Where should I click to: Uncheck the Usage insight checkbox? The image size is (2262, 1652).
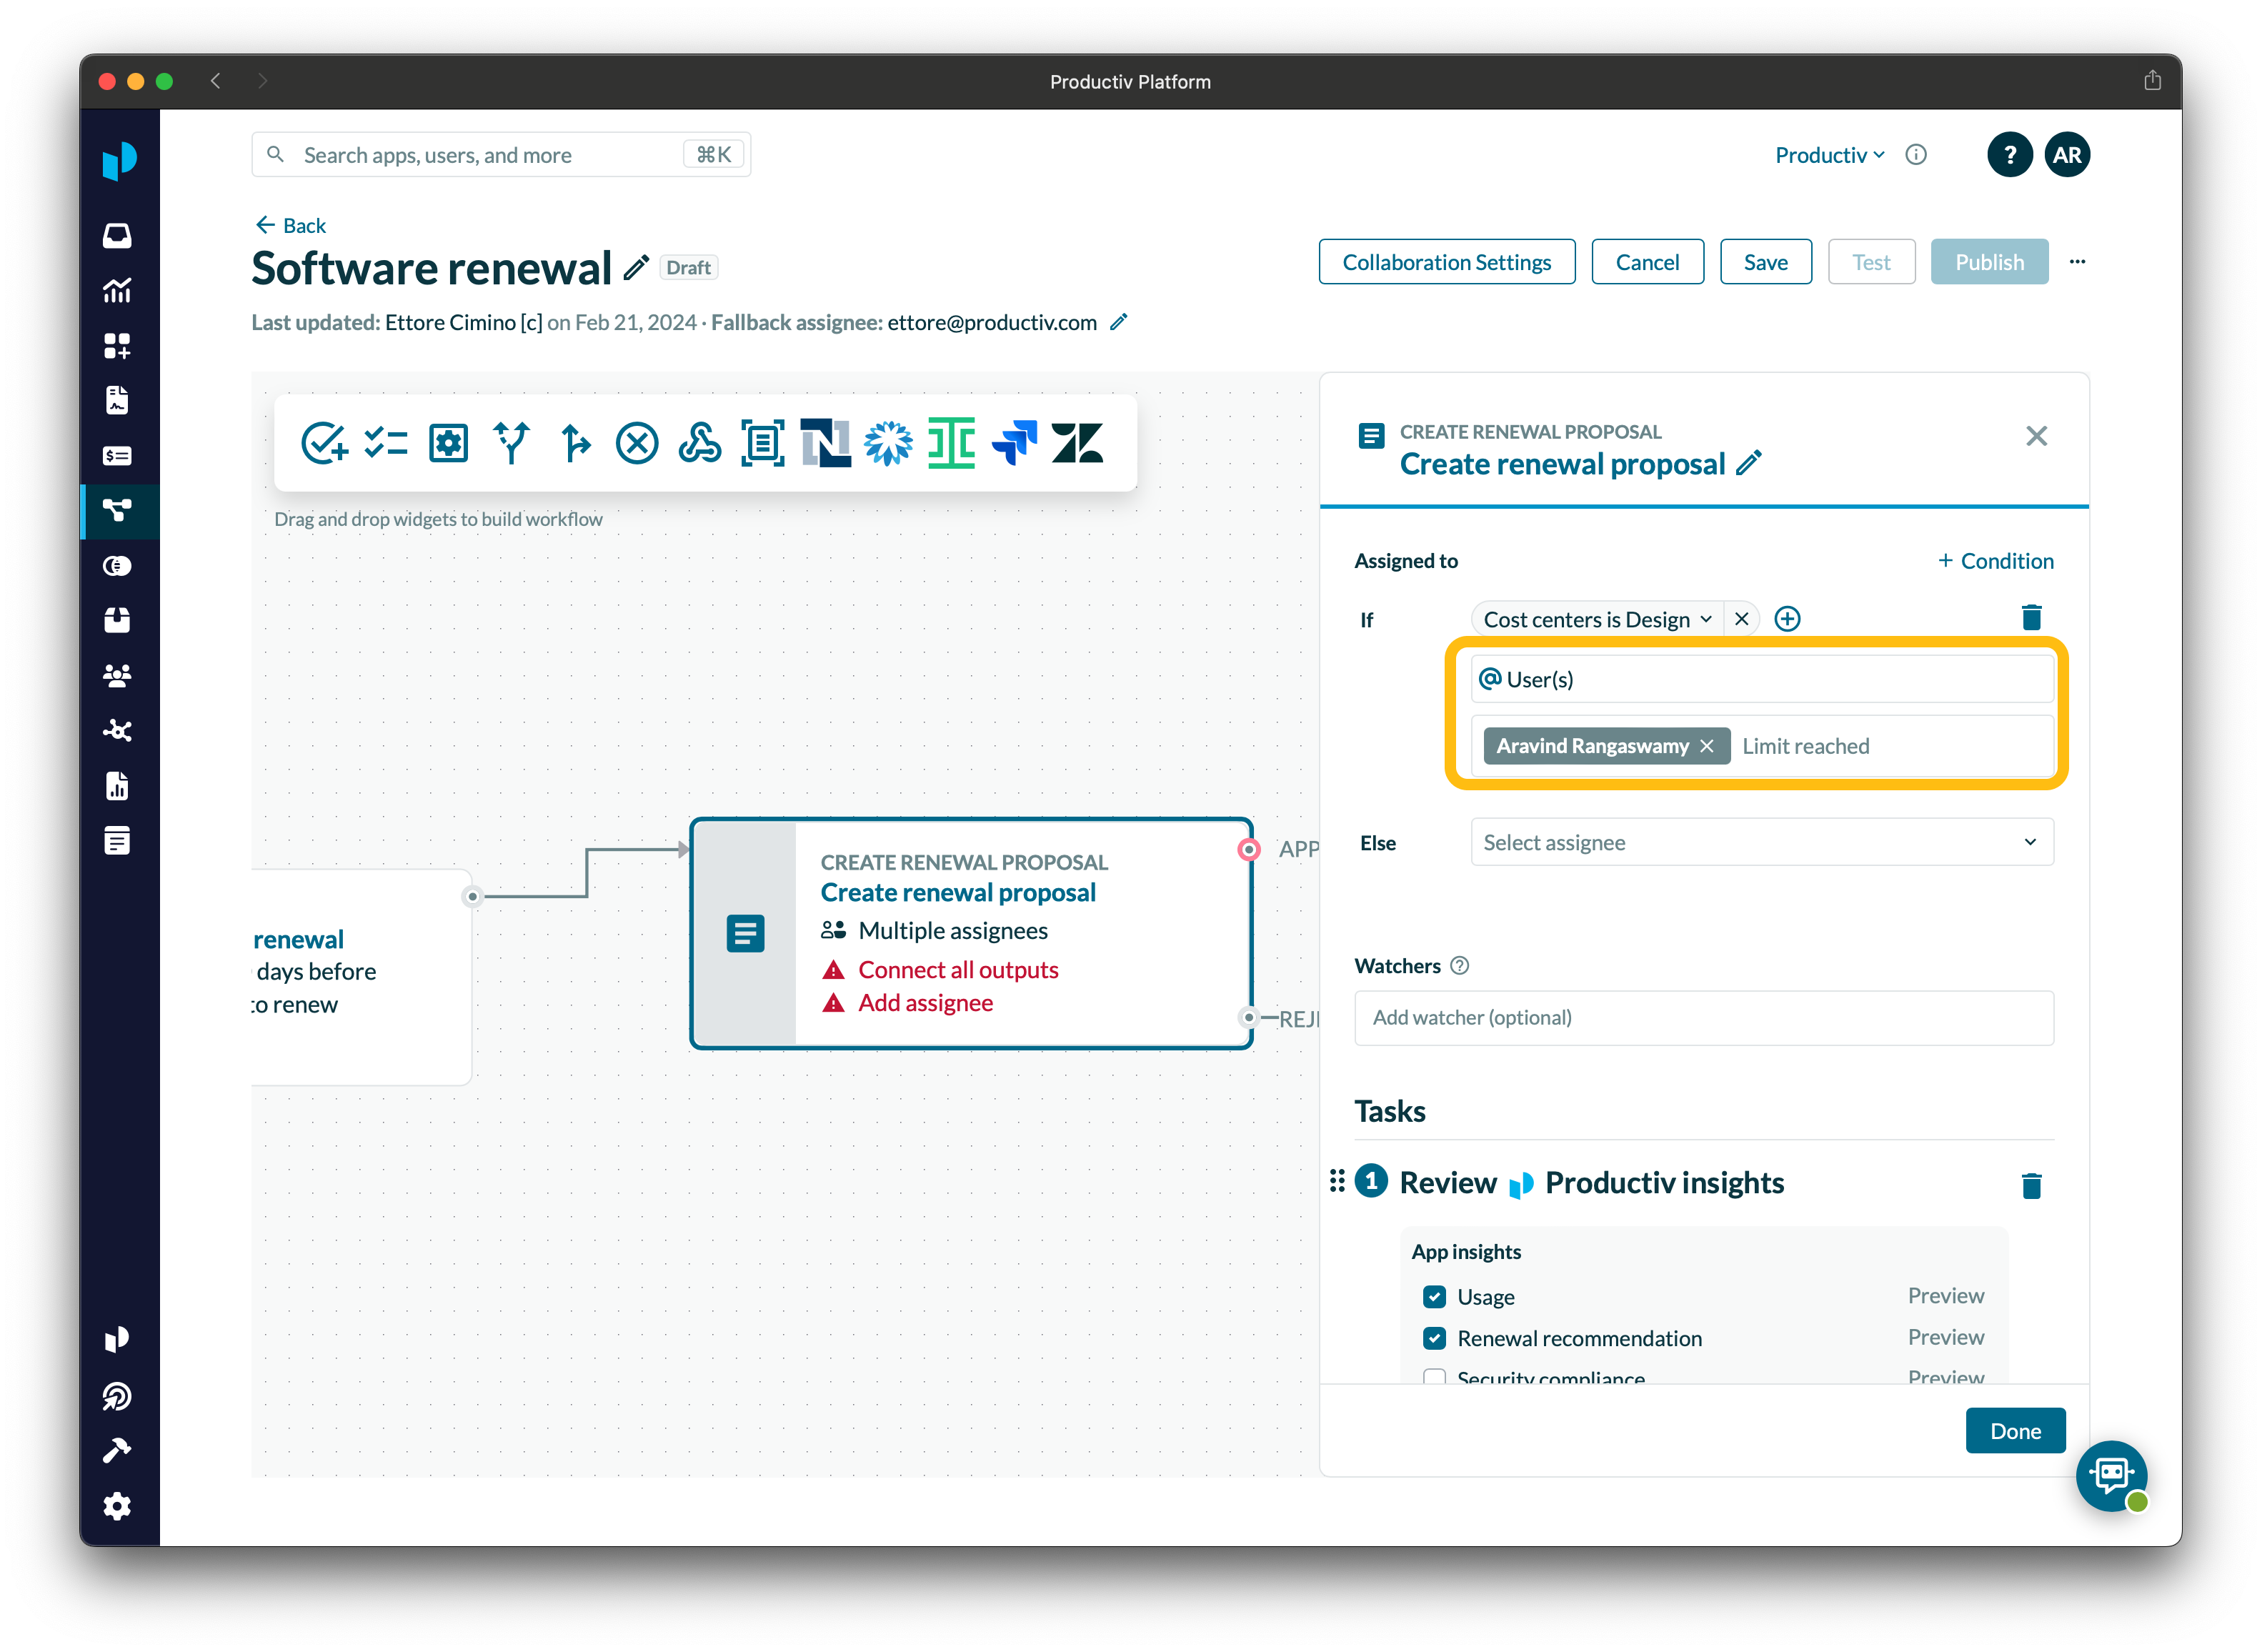tap(1434, 1297)
